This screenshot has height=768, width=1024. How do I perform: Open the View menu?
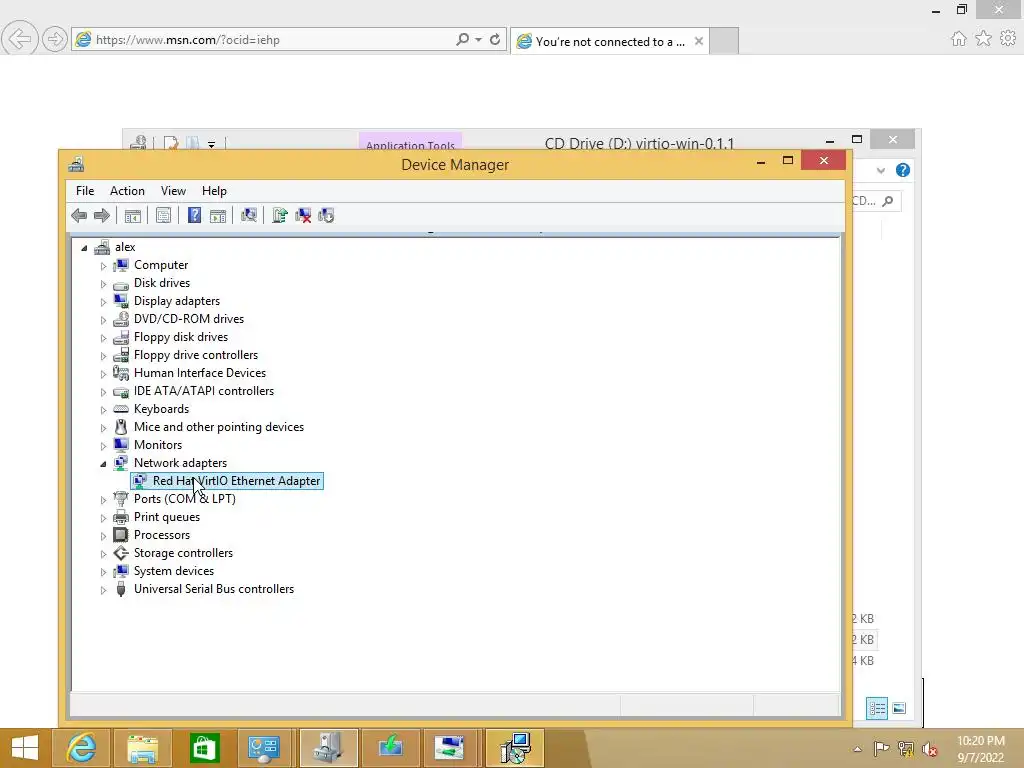[173, 191]
